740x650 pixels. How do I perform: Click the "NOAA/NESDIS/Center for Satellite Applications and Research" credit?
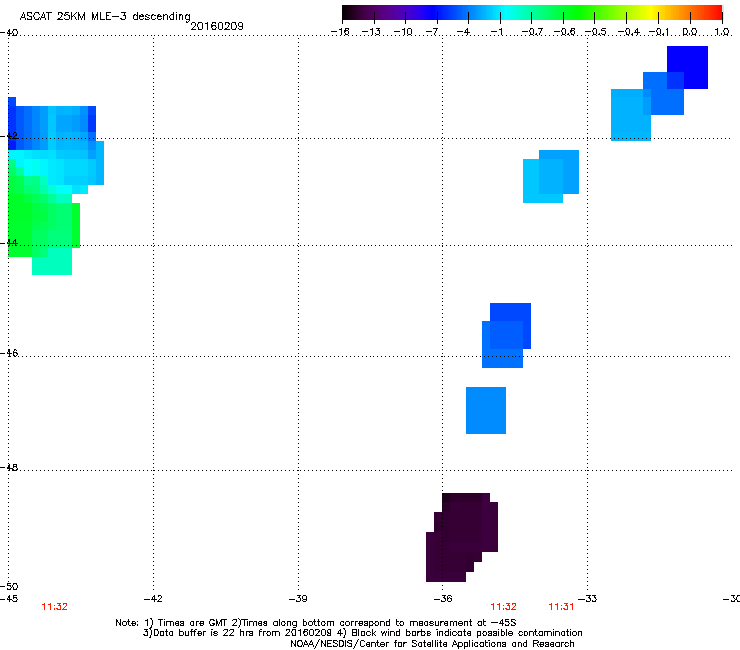432,644
